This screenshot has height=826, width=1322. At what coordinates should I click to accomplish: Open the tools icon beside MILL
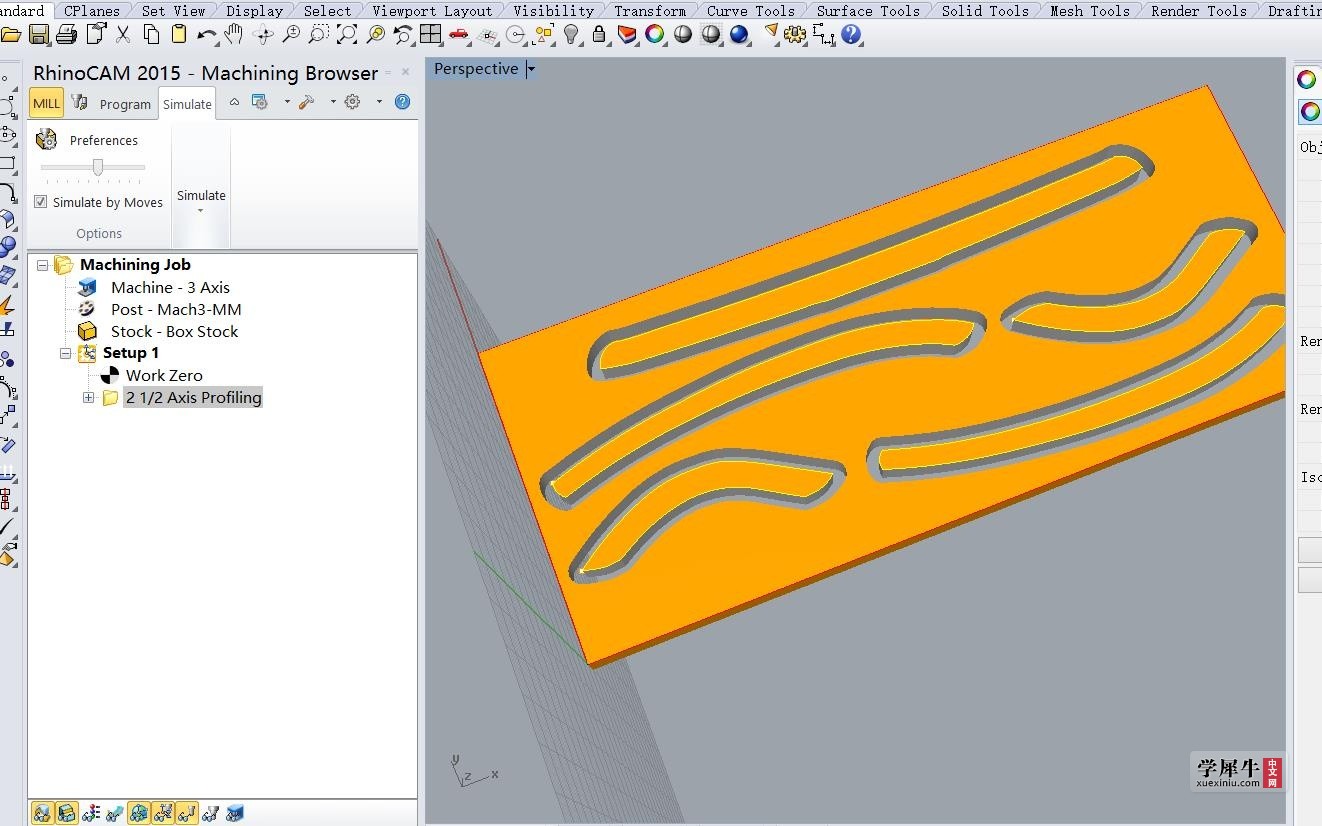pos(80,102)
